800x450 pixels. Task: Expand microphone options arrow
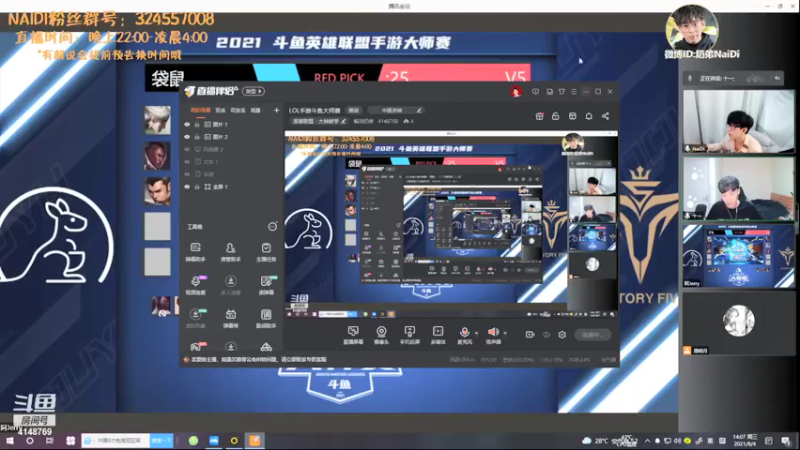(477, 333)
